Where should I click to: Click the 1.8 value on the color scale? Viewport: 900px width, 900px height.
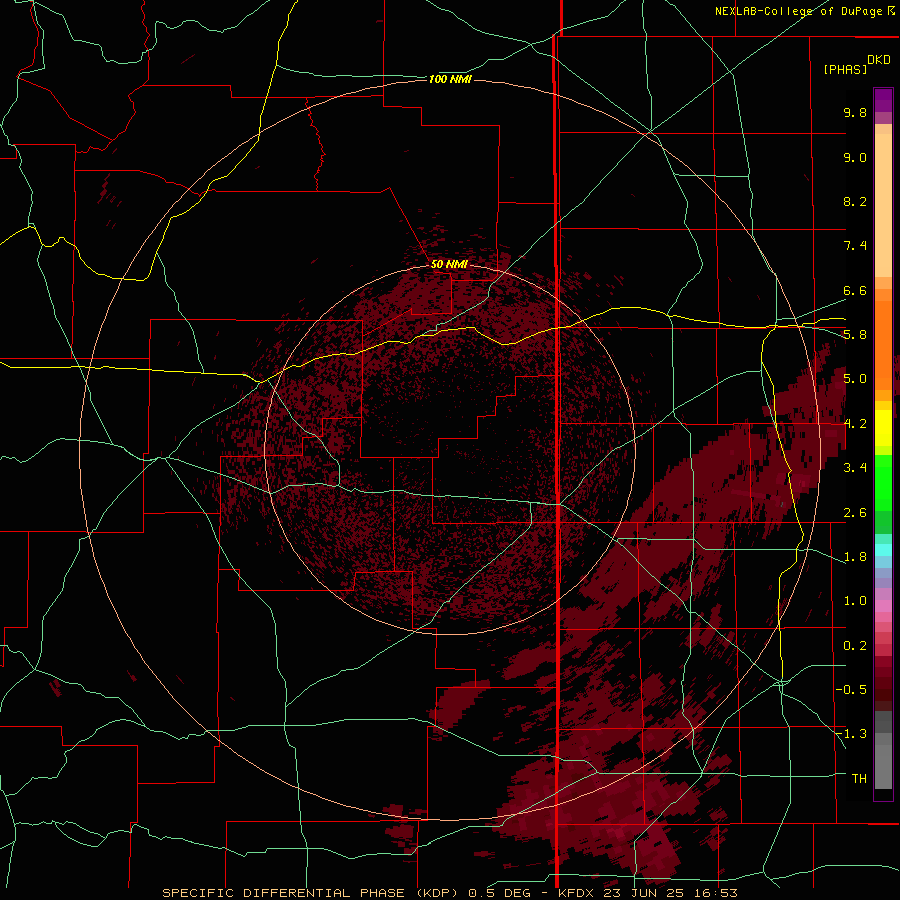coord(855,557)
